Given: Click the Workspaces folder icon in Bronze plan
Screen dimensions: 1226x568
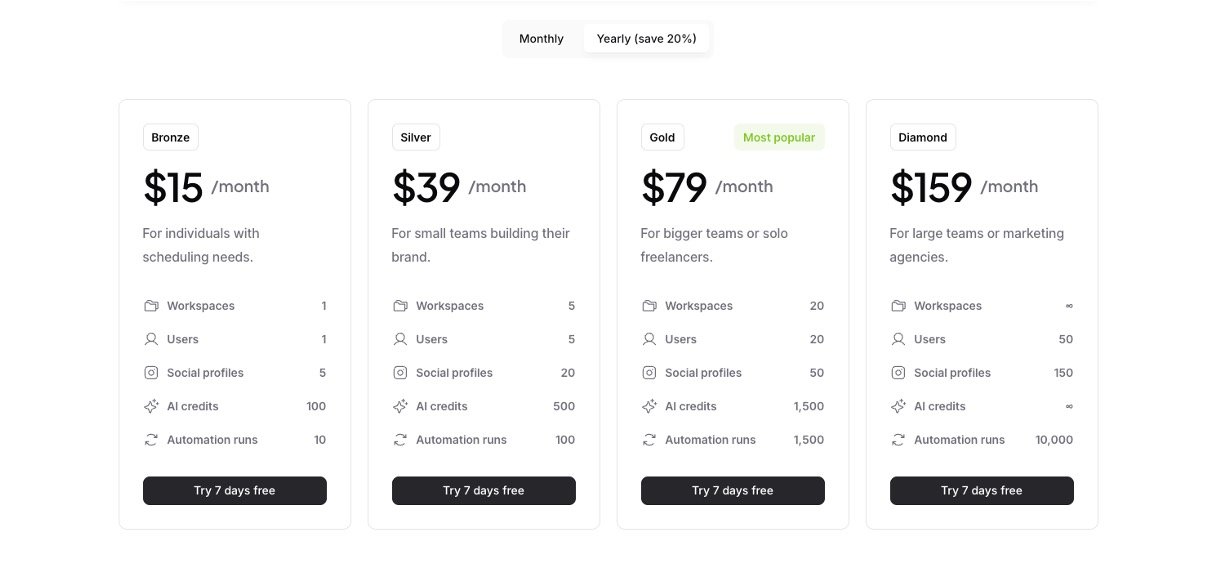Looking at the screenshot, I should (x=151, y=306).
